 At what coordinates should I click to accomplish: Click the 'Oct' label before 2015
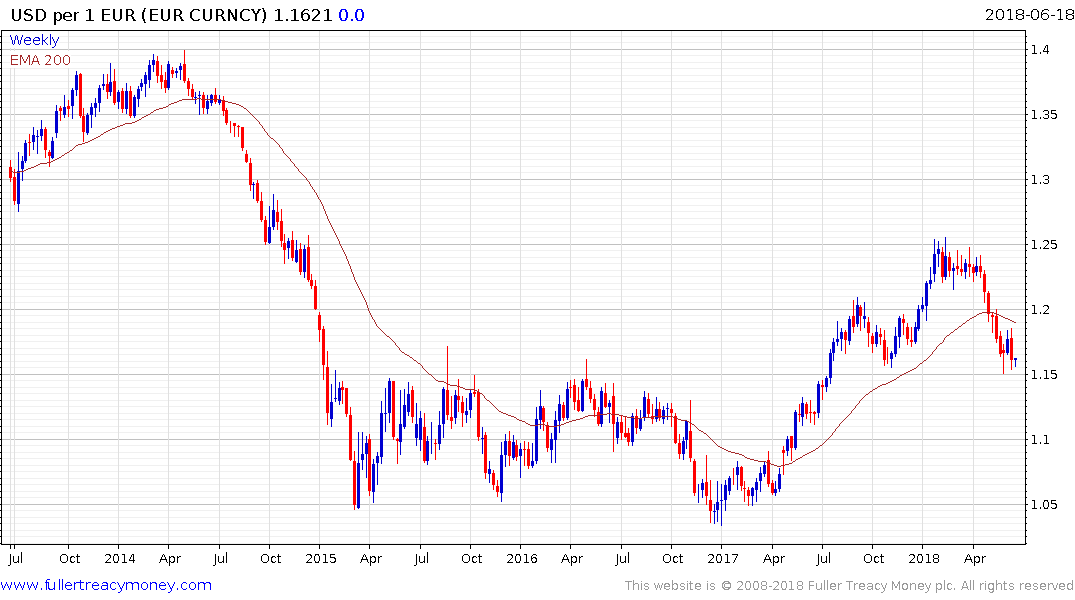coord(270,559)
